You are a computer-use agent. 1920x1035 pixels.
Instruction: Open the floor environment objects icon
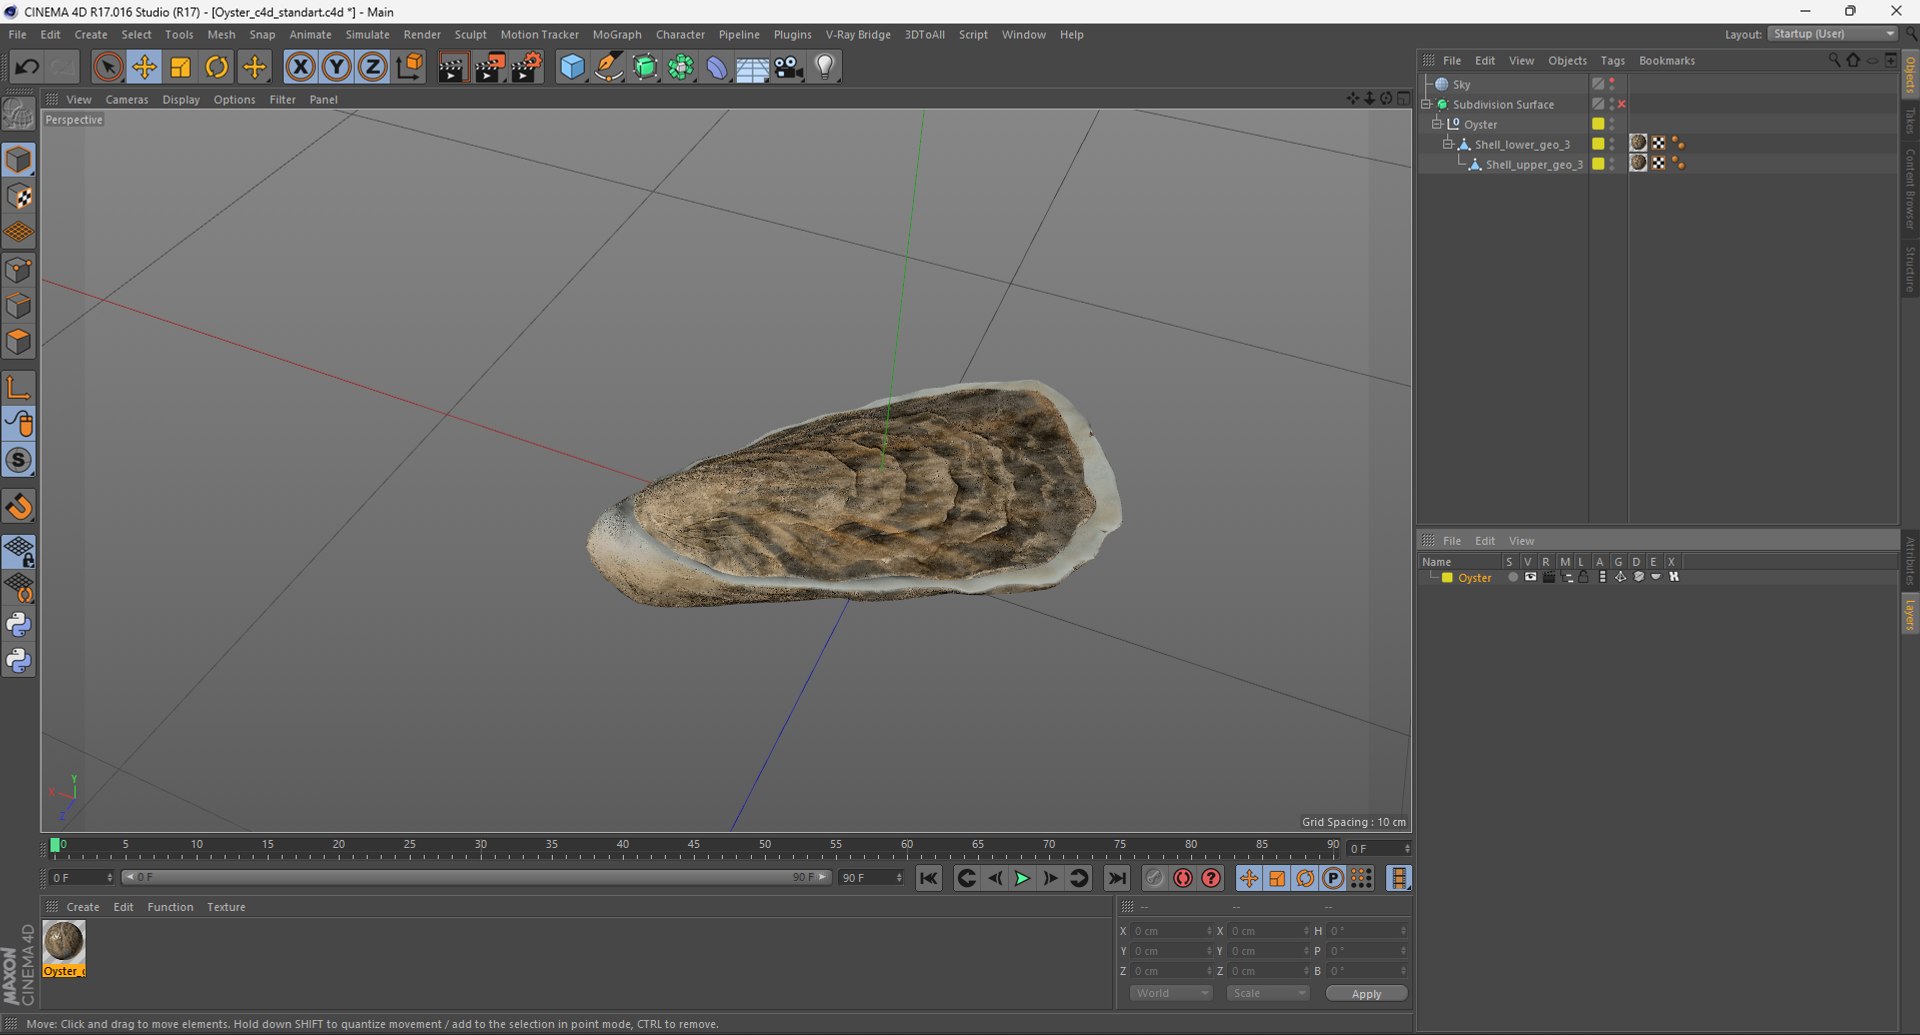point(752,67)
